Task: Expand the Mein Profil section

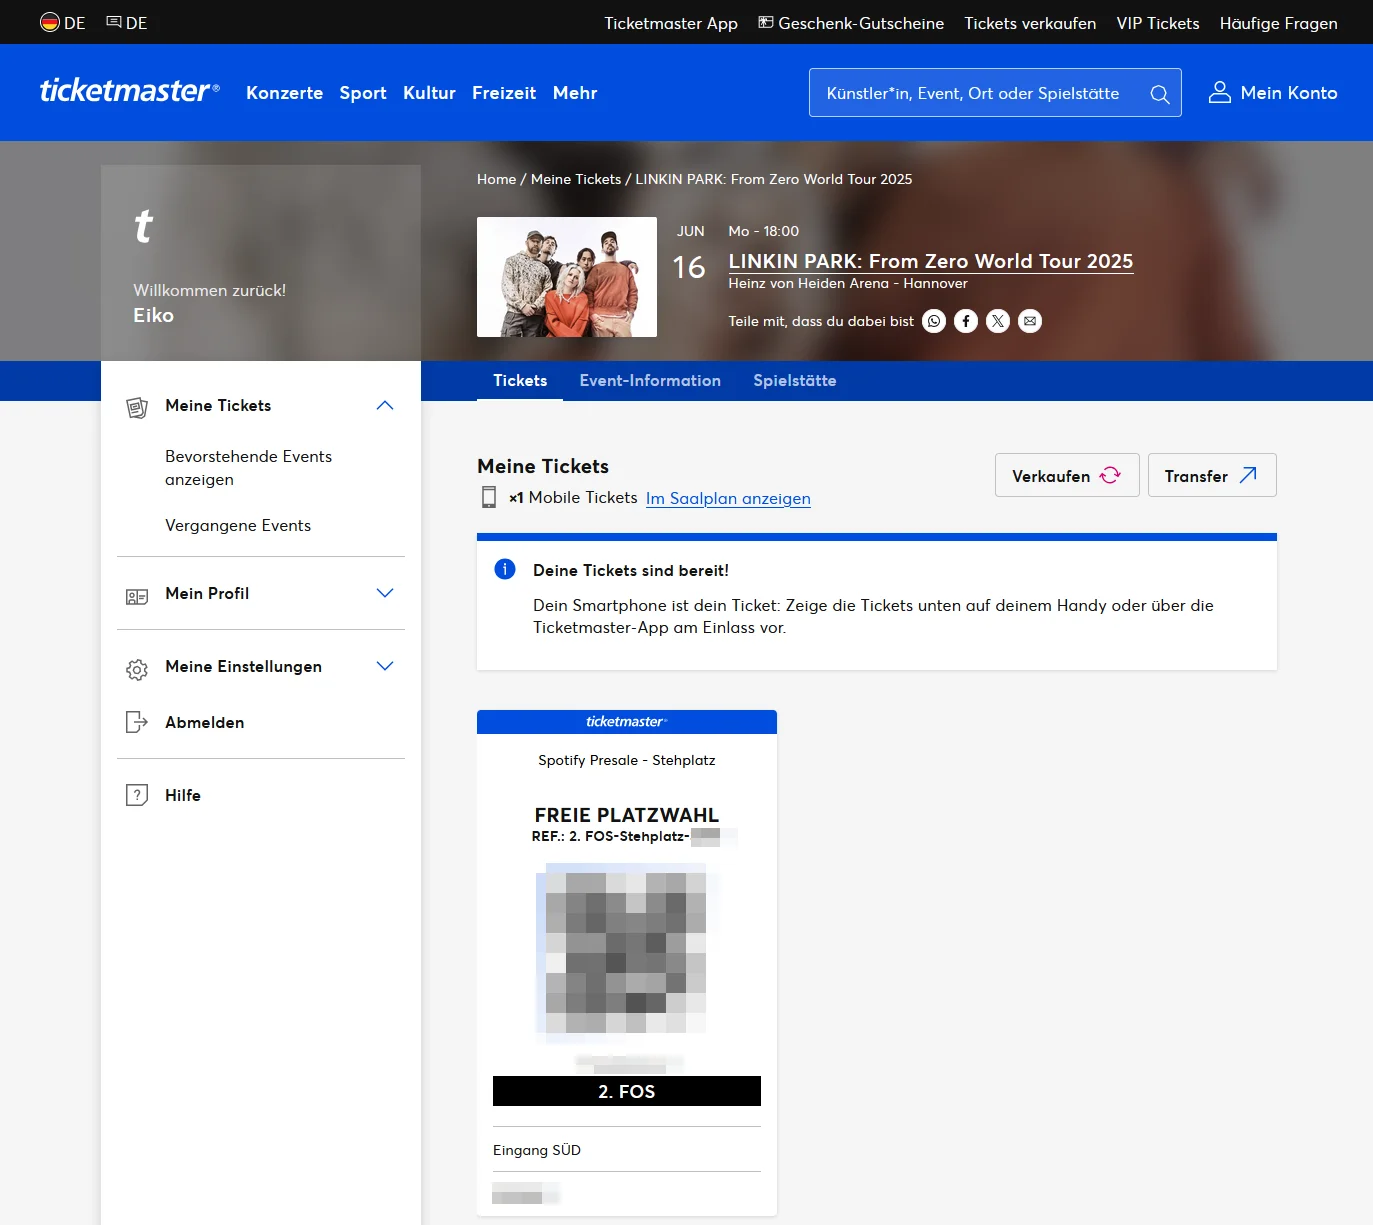Action: (385, 593)
